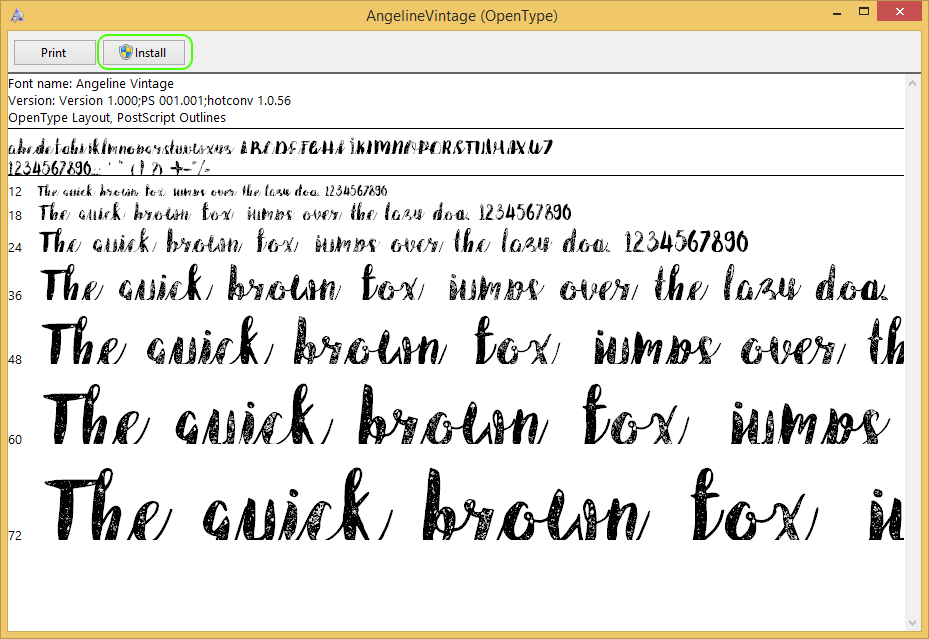Maximize the AngelineVintage font window
Screen dimensions: 929x639
tap(864, 12)
